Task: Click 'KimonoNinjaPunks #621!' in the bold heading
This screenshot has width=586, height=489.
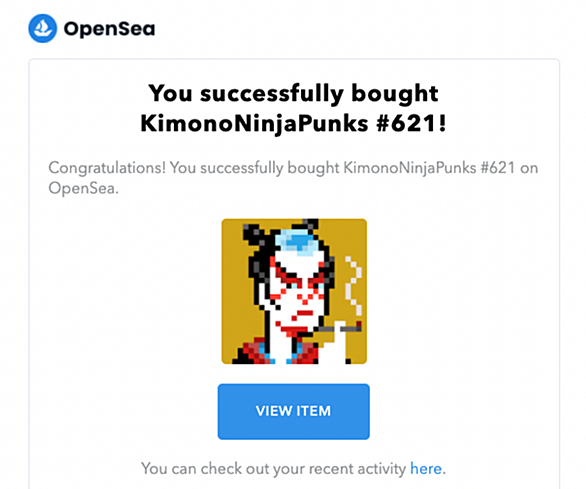Action: tap(293, 123)
